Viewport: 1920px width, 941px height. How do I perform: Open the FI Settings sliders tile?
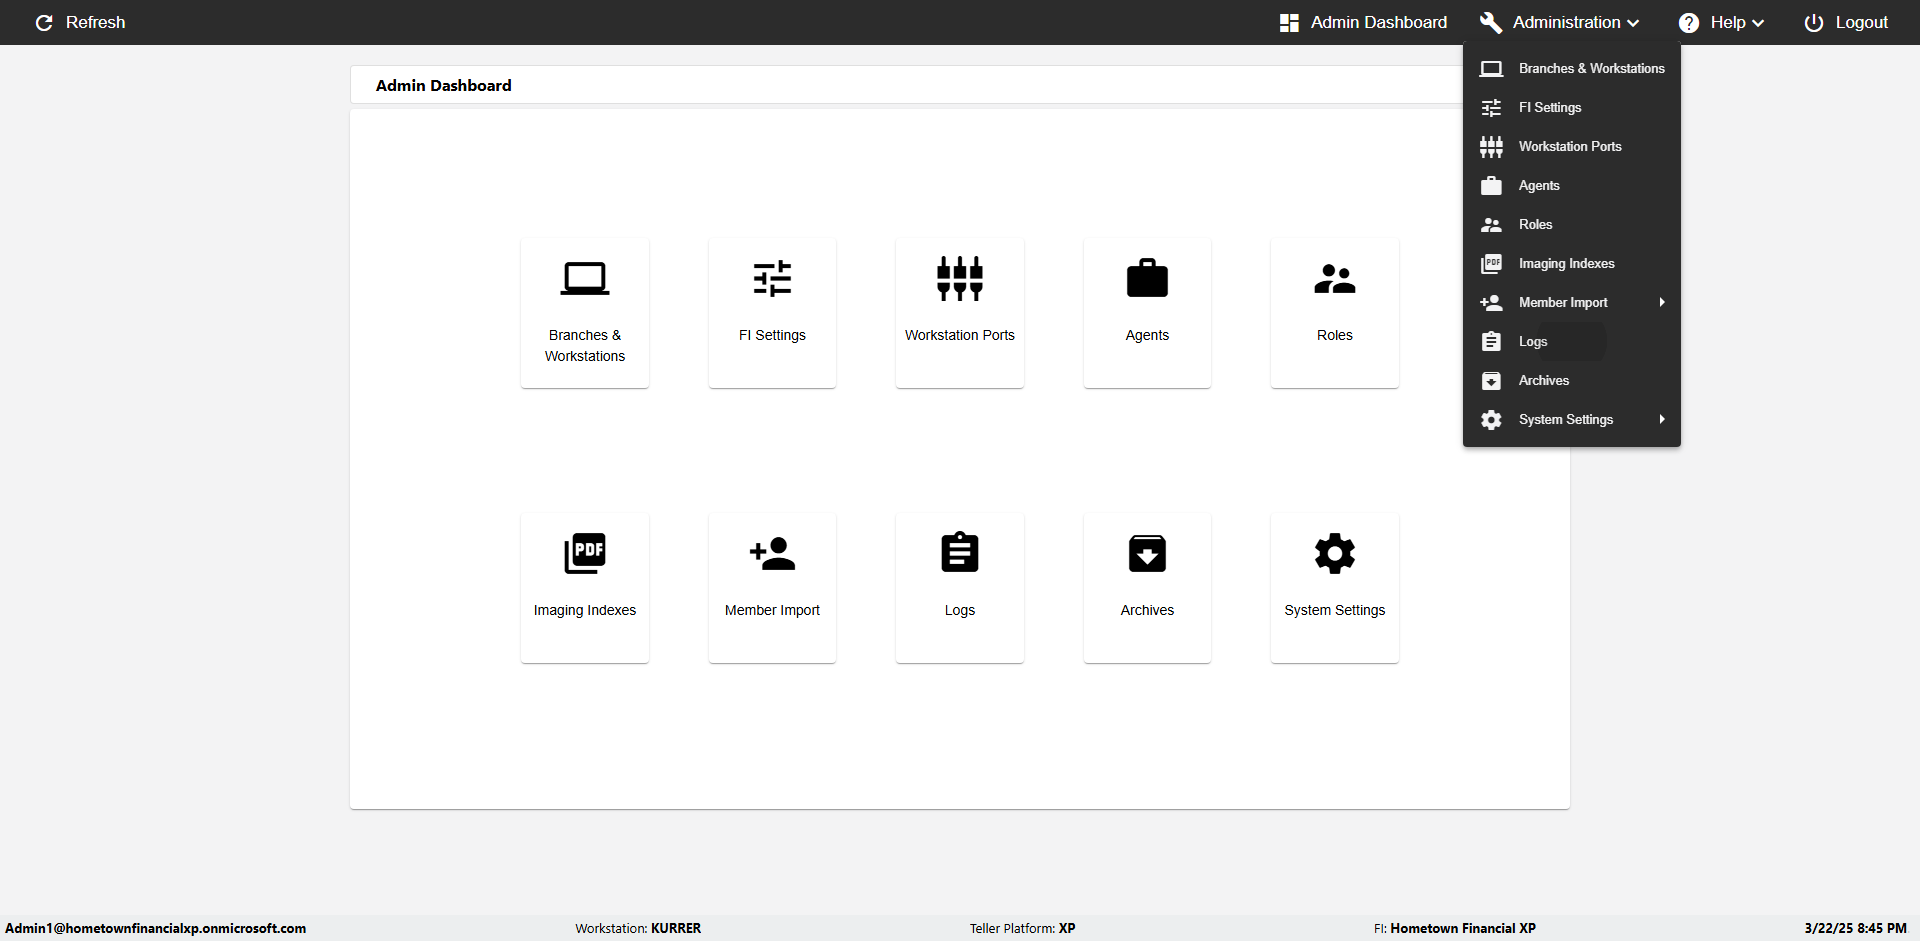[772, 313]
